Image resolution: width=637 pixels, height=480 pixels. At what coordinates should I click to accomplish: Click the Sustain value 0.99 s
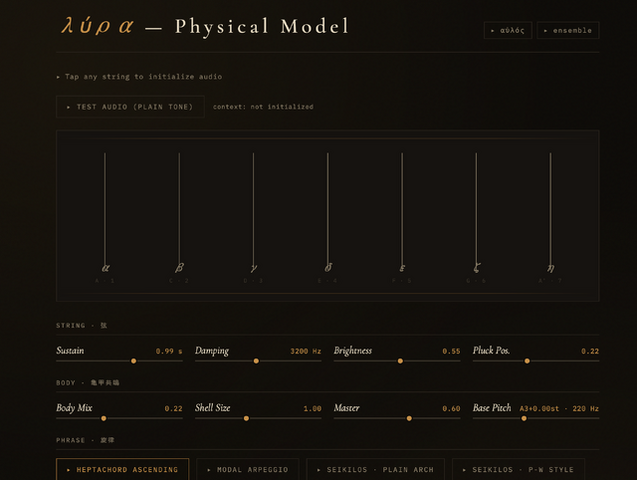tap(169, 351)
